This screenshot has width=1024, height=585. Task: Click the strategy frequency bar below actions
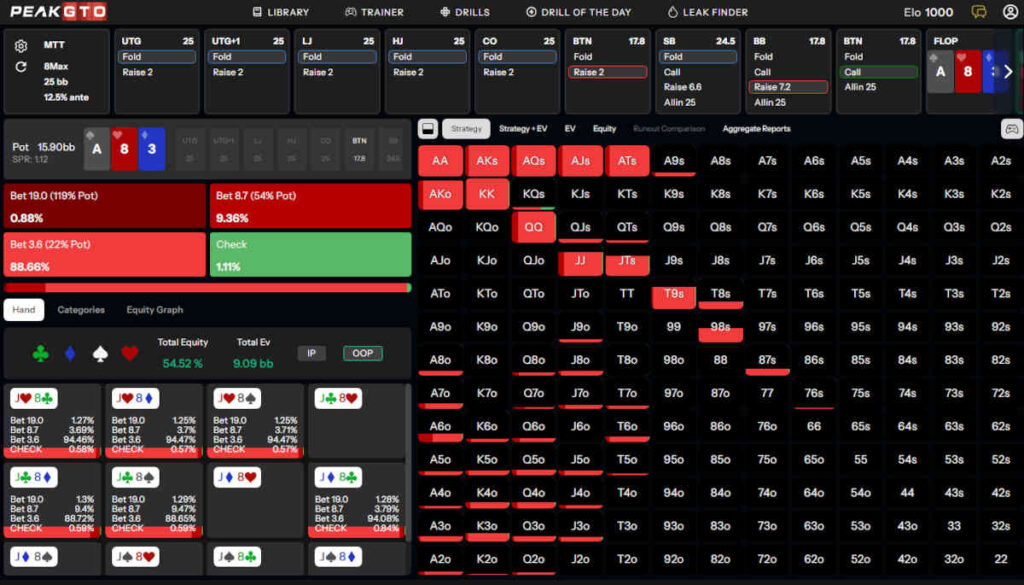pyautogui.click(x=207, y=288)
